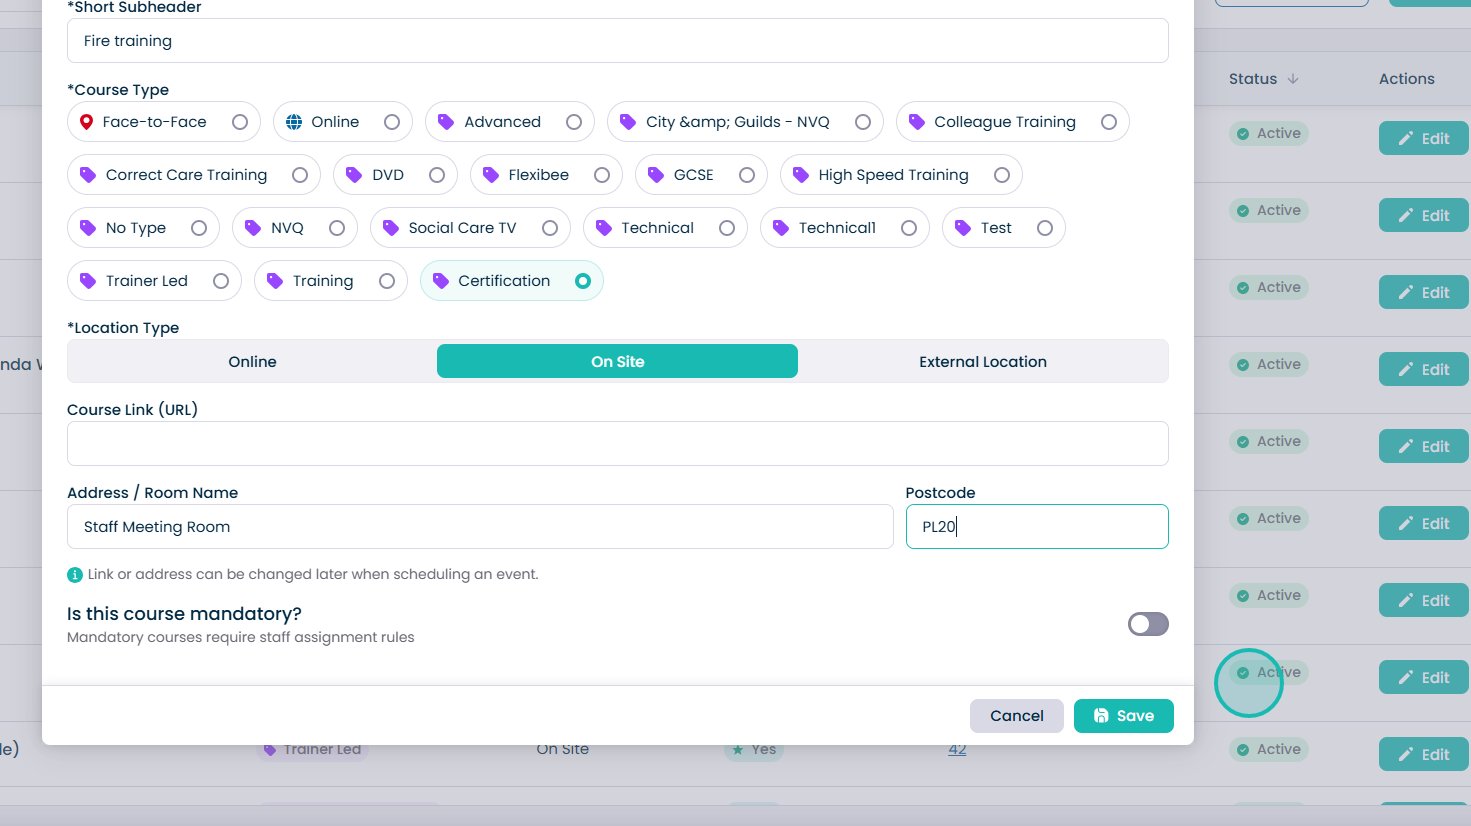Choose the Test radio button
The image size is (1471, 826).
click(1045, 228)
